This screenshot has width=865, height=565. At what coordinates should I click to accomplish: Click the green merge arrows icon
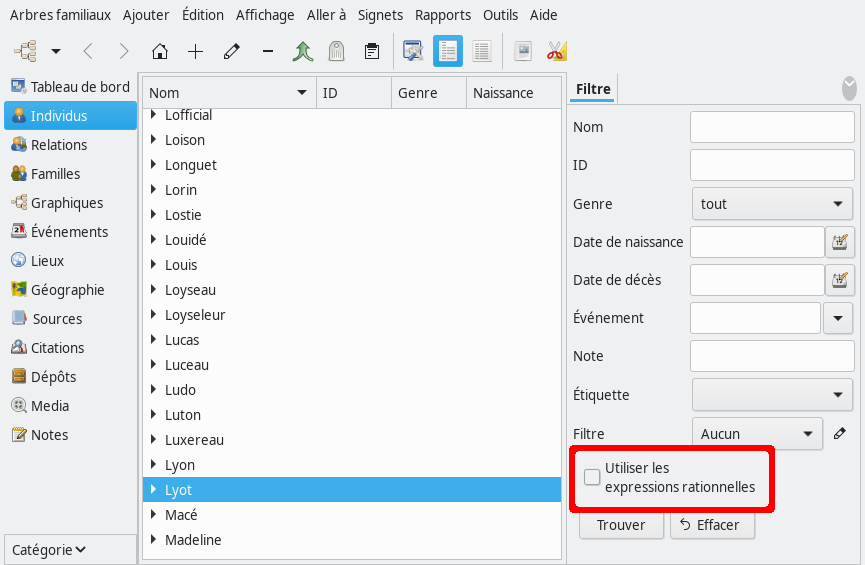coord(303,52)
